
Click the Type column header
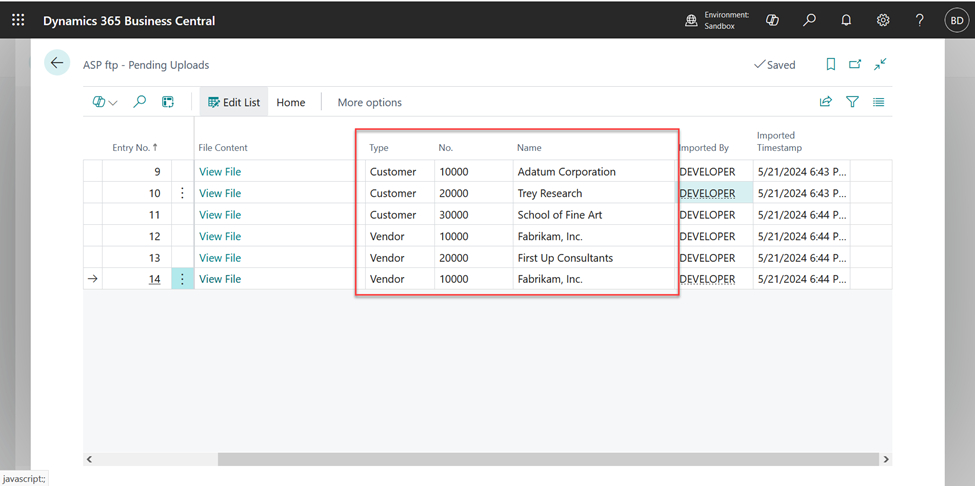click(x=379, y=148)
